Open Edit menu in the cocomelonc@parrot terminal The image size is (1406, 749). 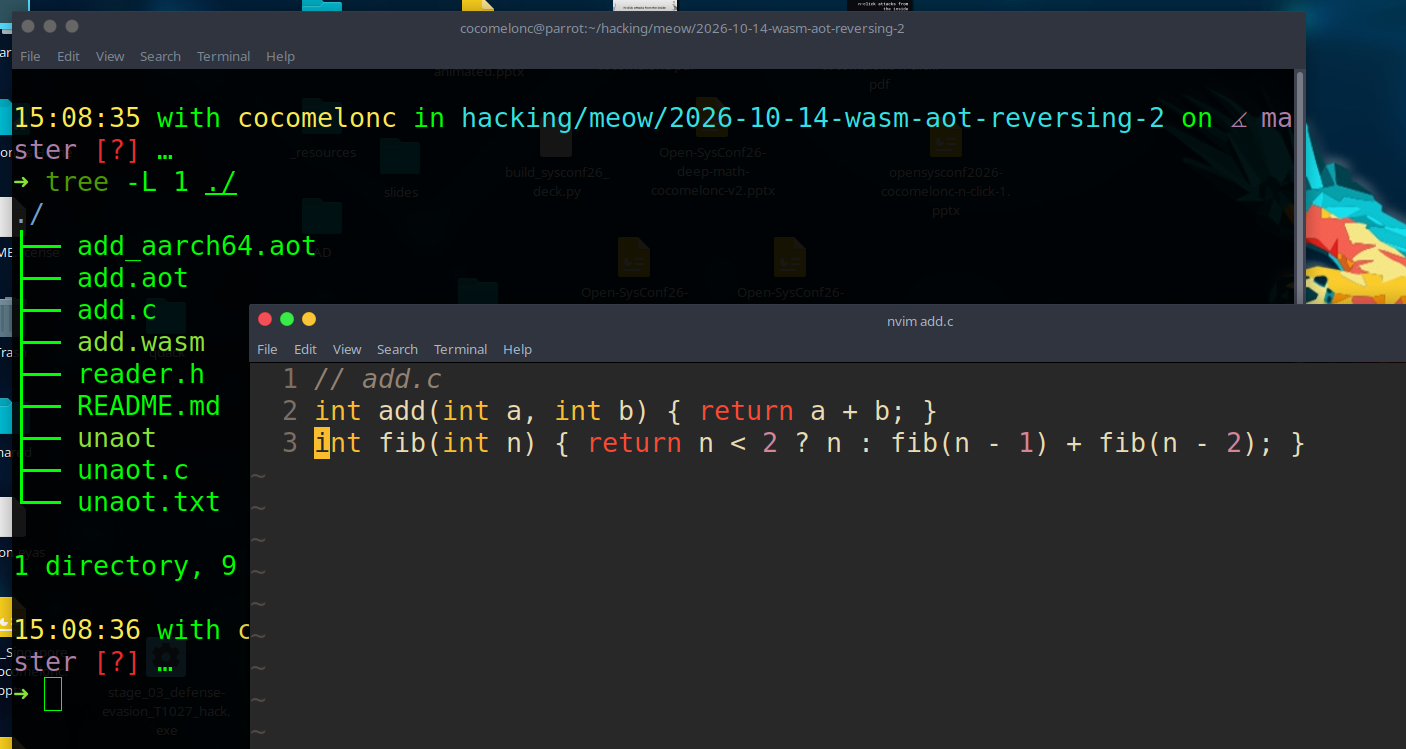coord(68,56)
